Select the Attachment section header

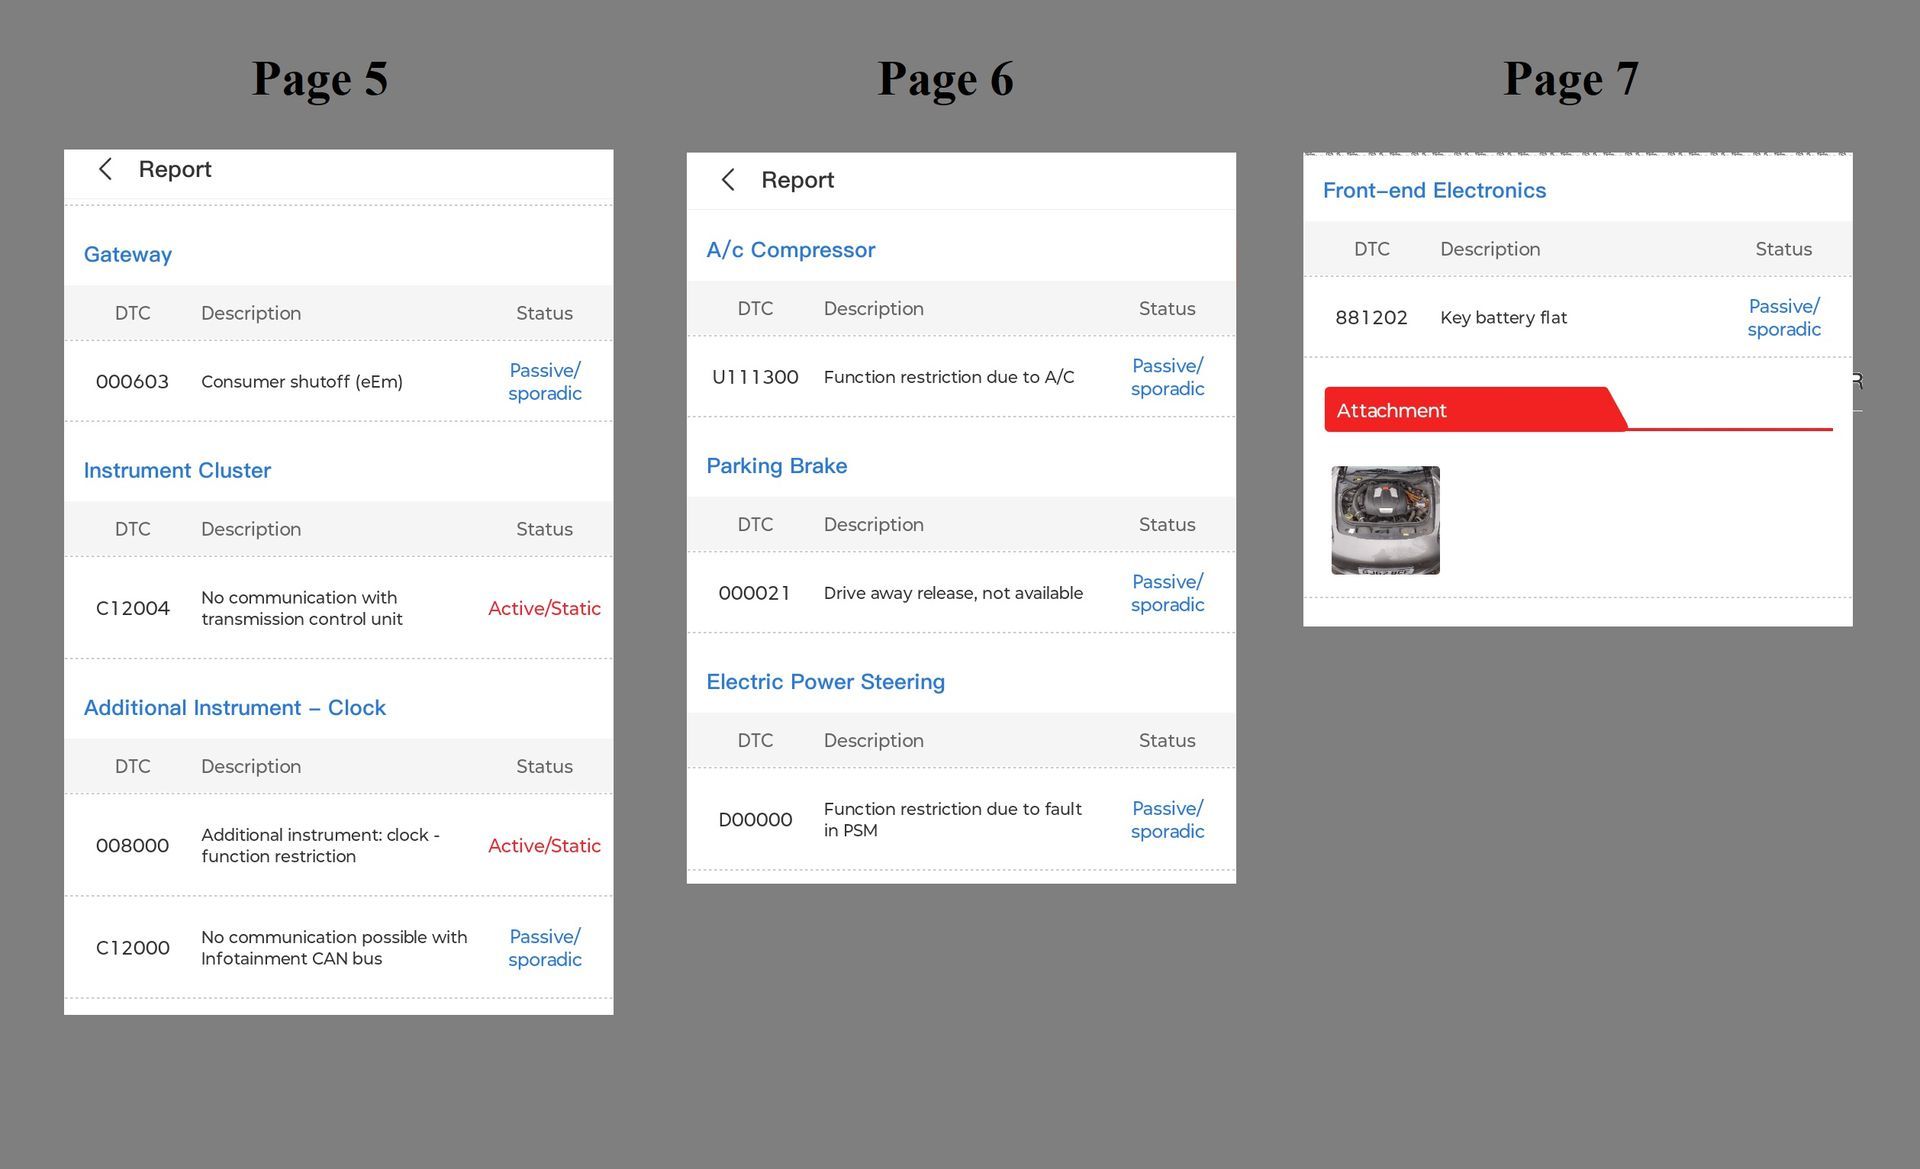1474,410
